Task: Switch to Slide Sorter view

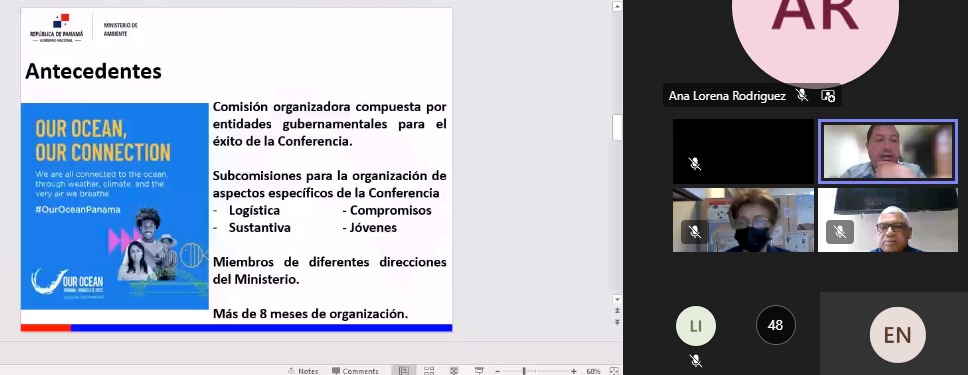Action: click(428, 371)
